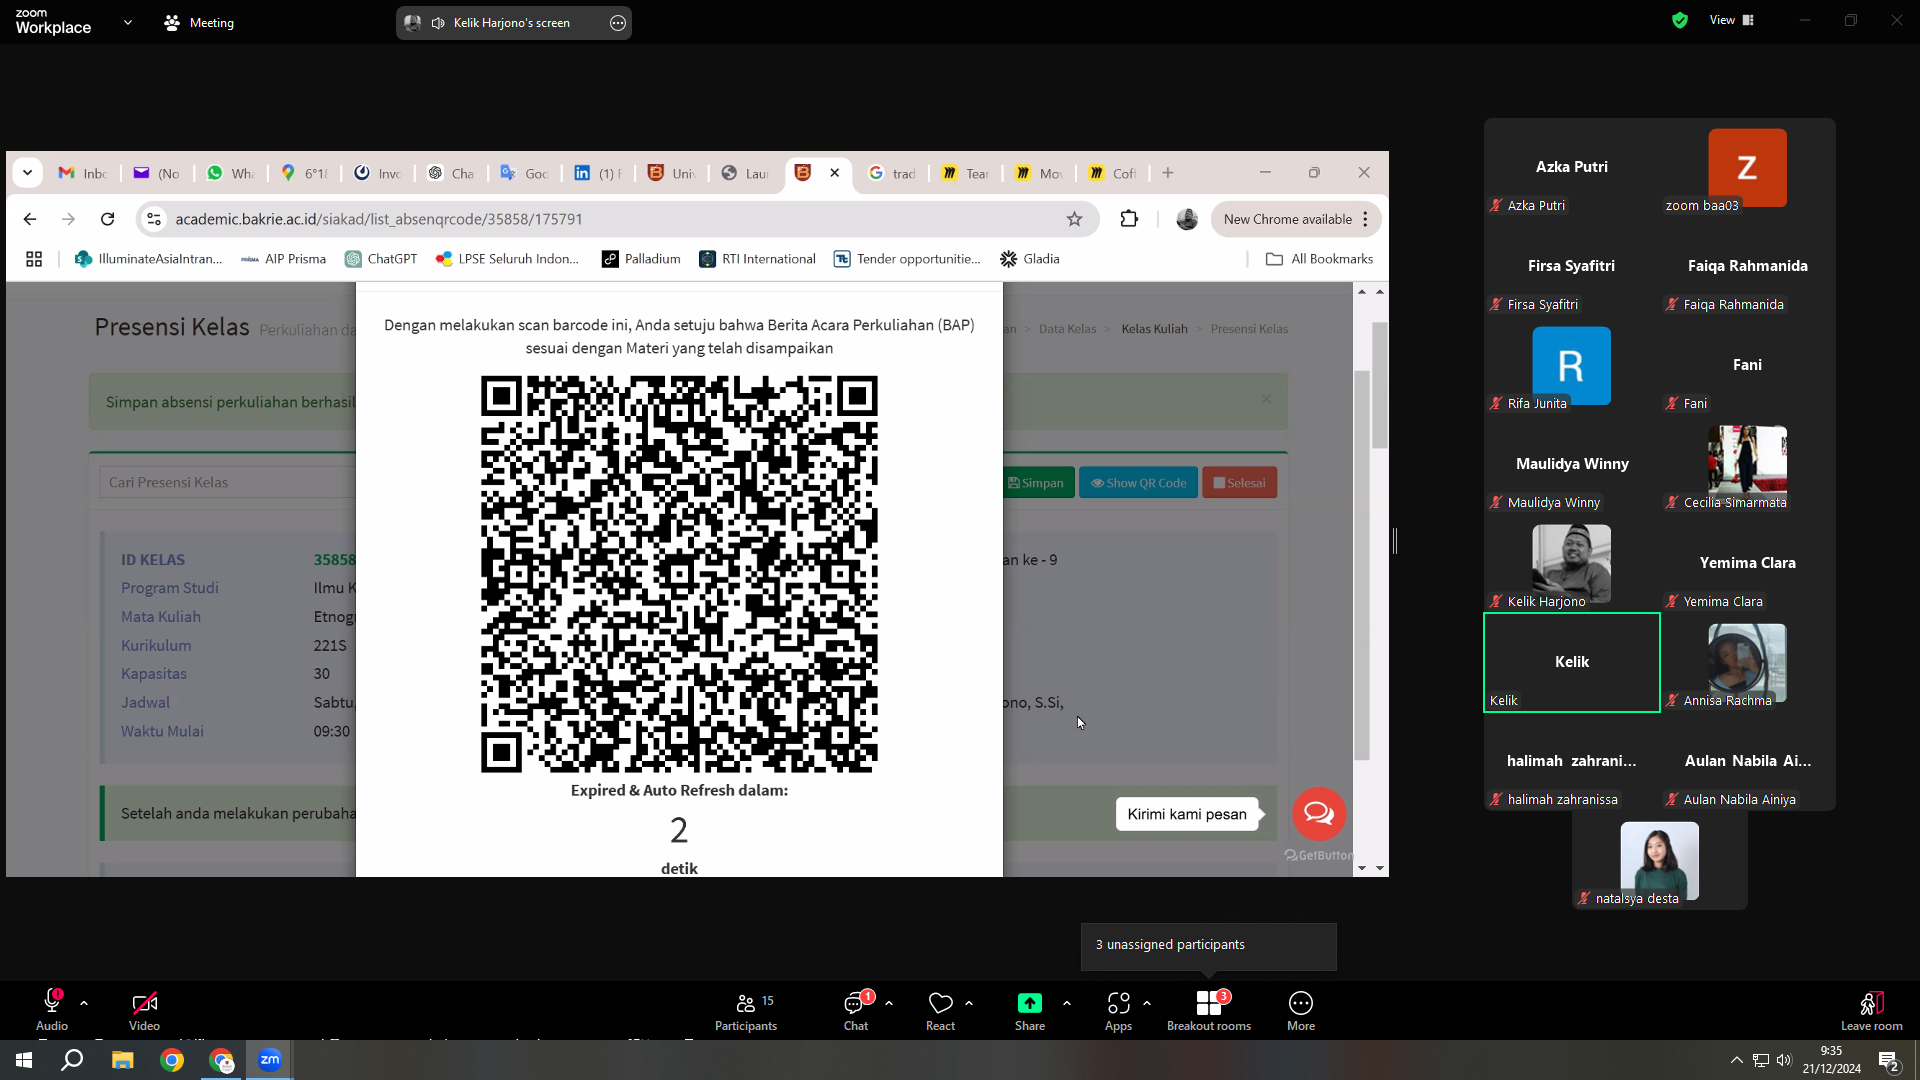Select natalsya desta video thumbnail
Viewport: 1920px width, 1080px height.
coord(1659,861)
